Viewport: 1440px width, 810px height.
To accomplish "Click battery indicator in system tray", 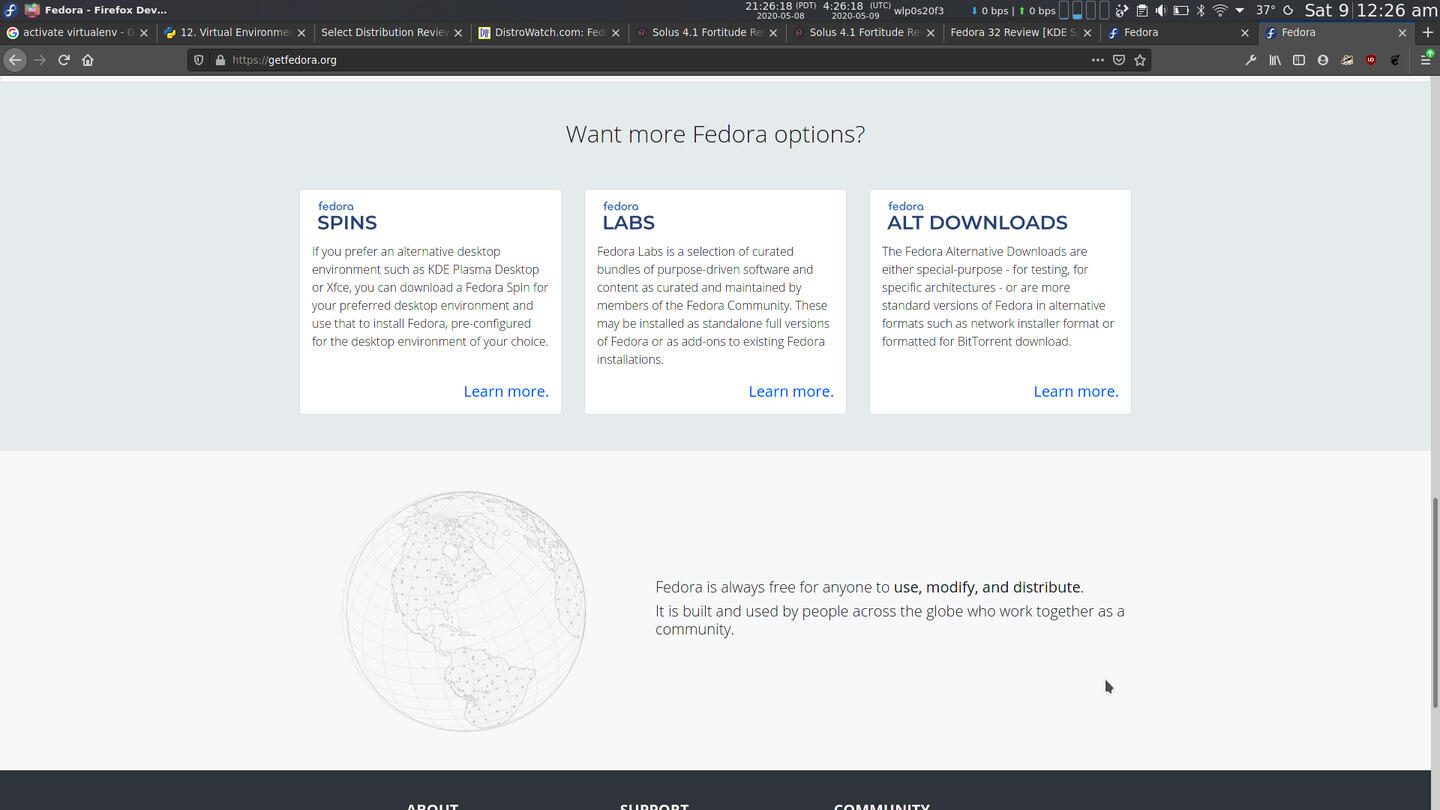I will click(x=1181, y=10).
